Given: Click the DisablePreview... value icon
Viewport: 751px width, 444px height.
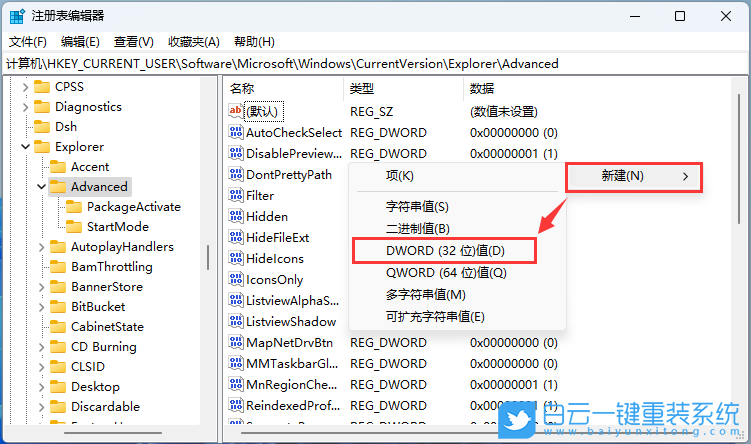Looking at the screenshot, I should tap(236, 153).
